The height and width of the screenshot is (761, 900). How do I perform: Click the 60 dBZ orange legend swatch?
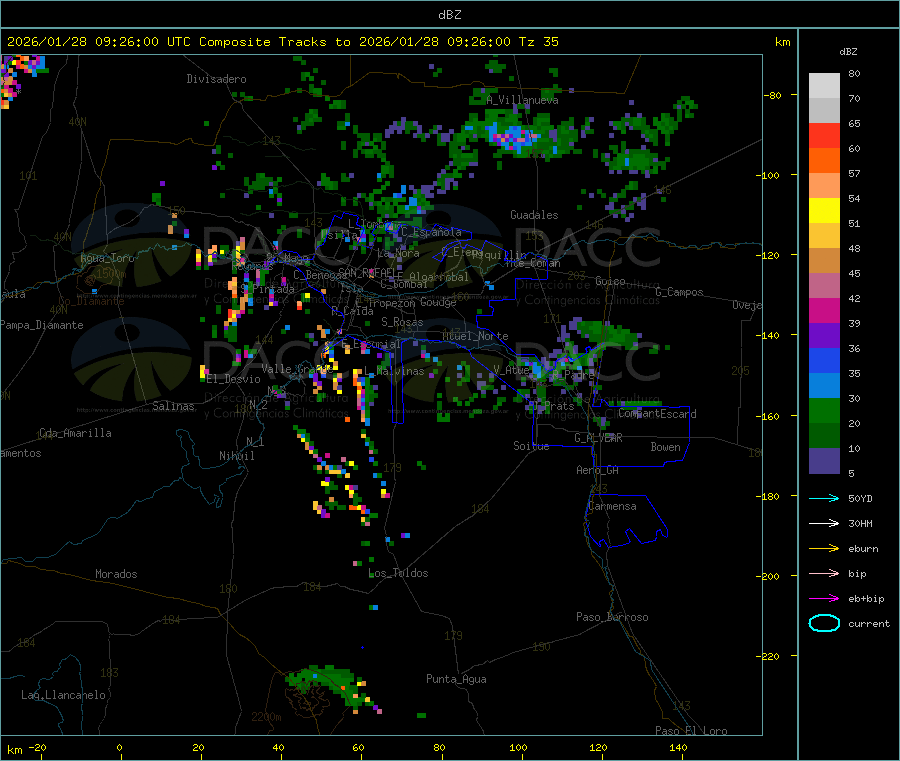(x=824, y=160)
